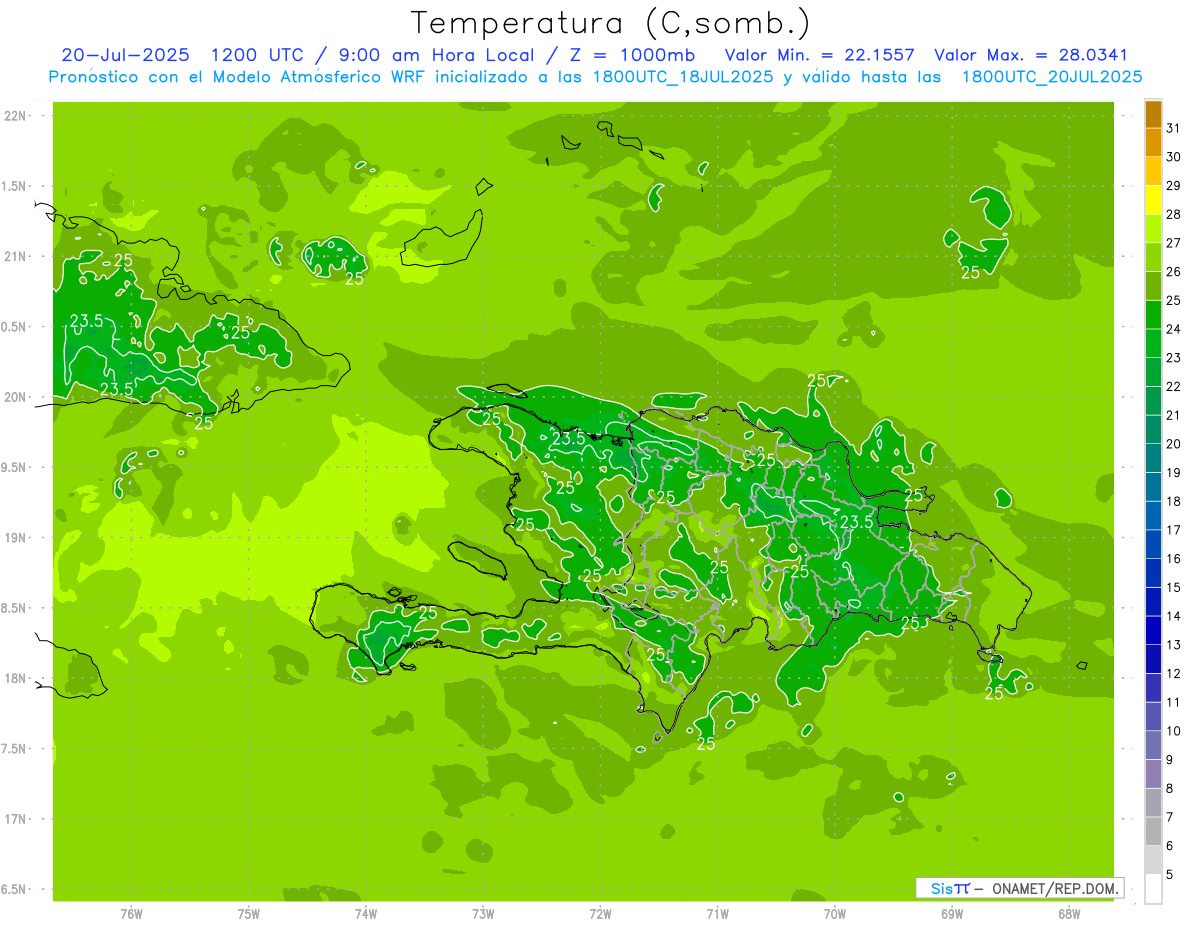Click the "71W" longitude axis label

click(717, 914)
